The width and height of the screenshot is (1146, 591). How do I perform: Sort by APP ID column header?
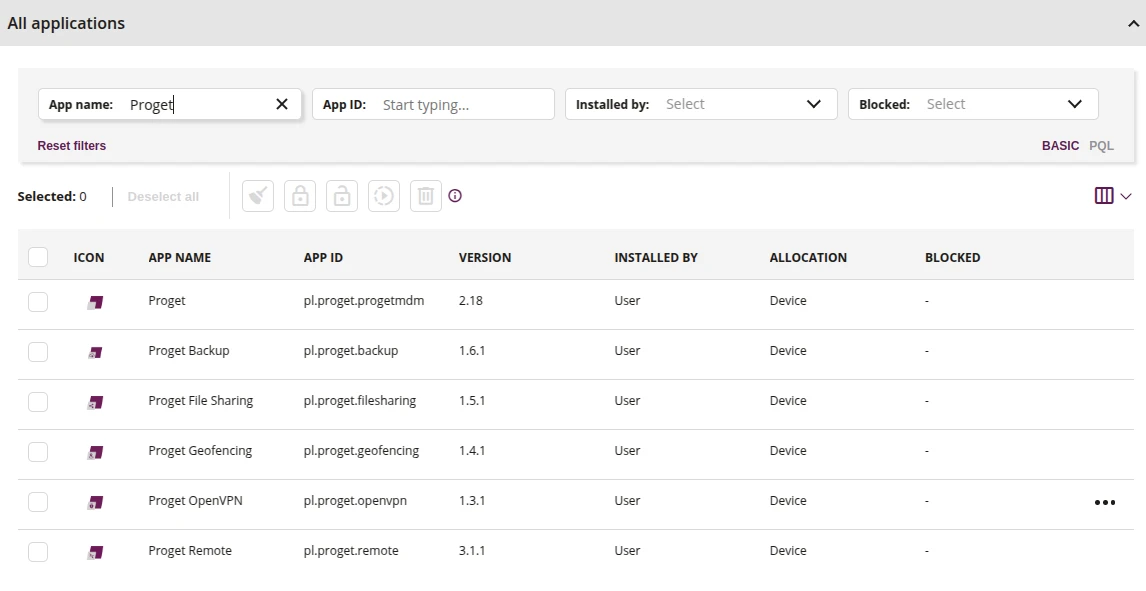click(x=323, y=257)
